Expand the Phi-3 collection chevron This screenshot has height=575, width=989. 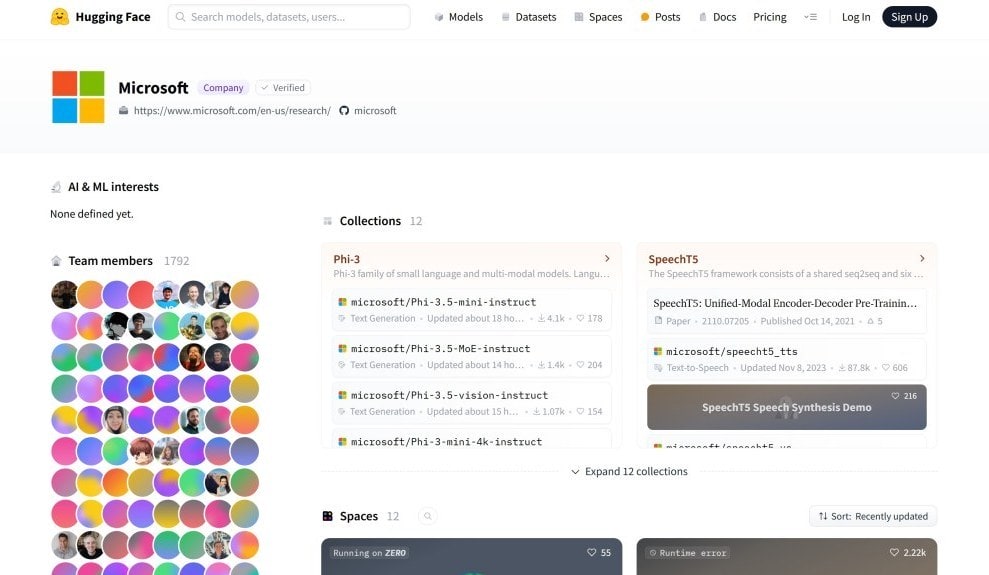point(607,258)
